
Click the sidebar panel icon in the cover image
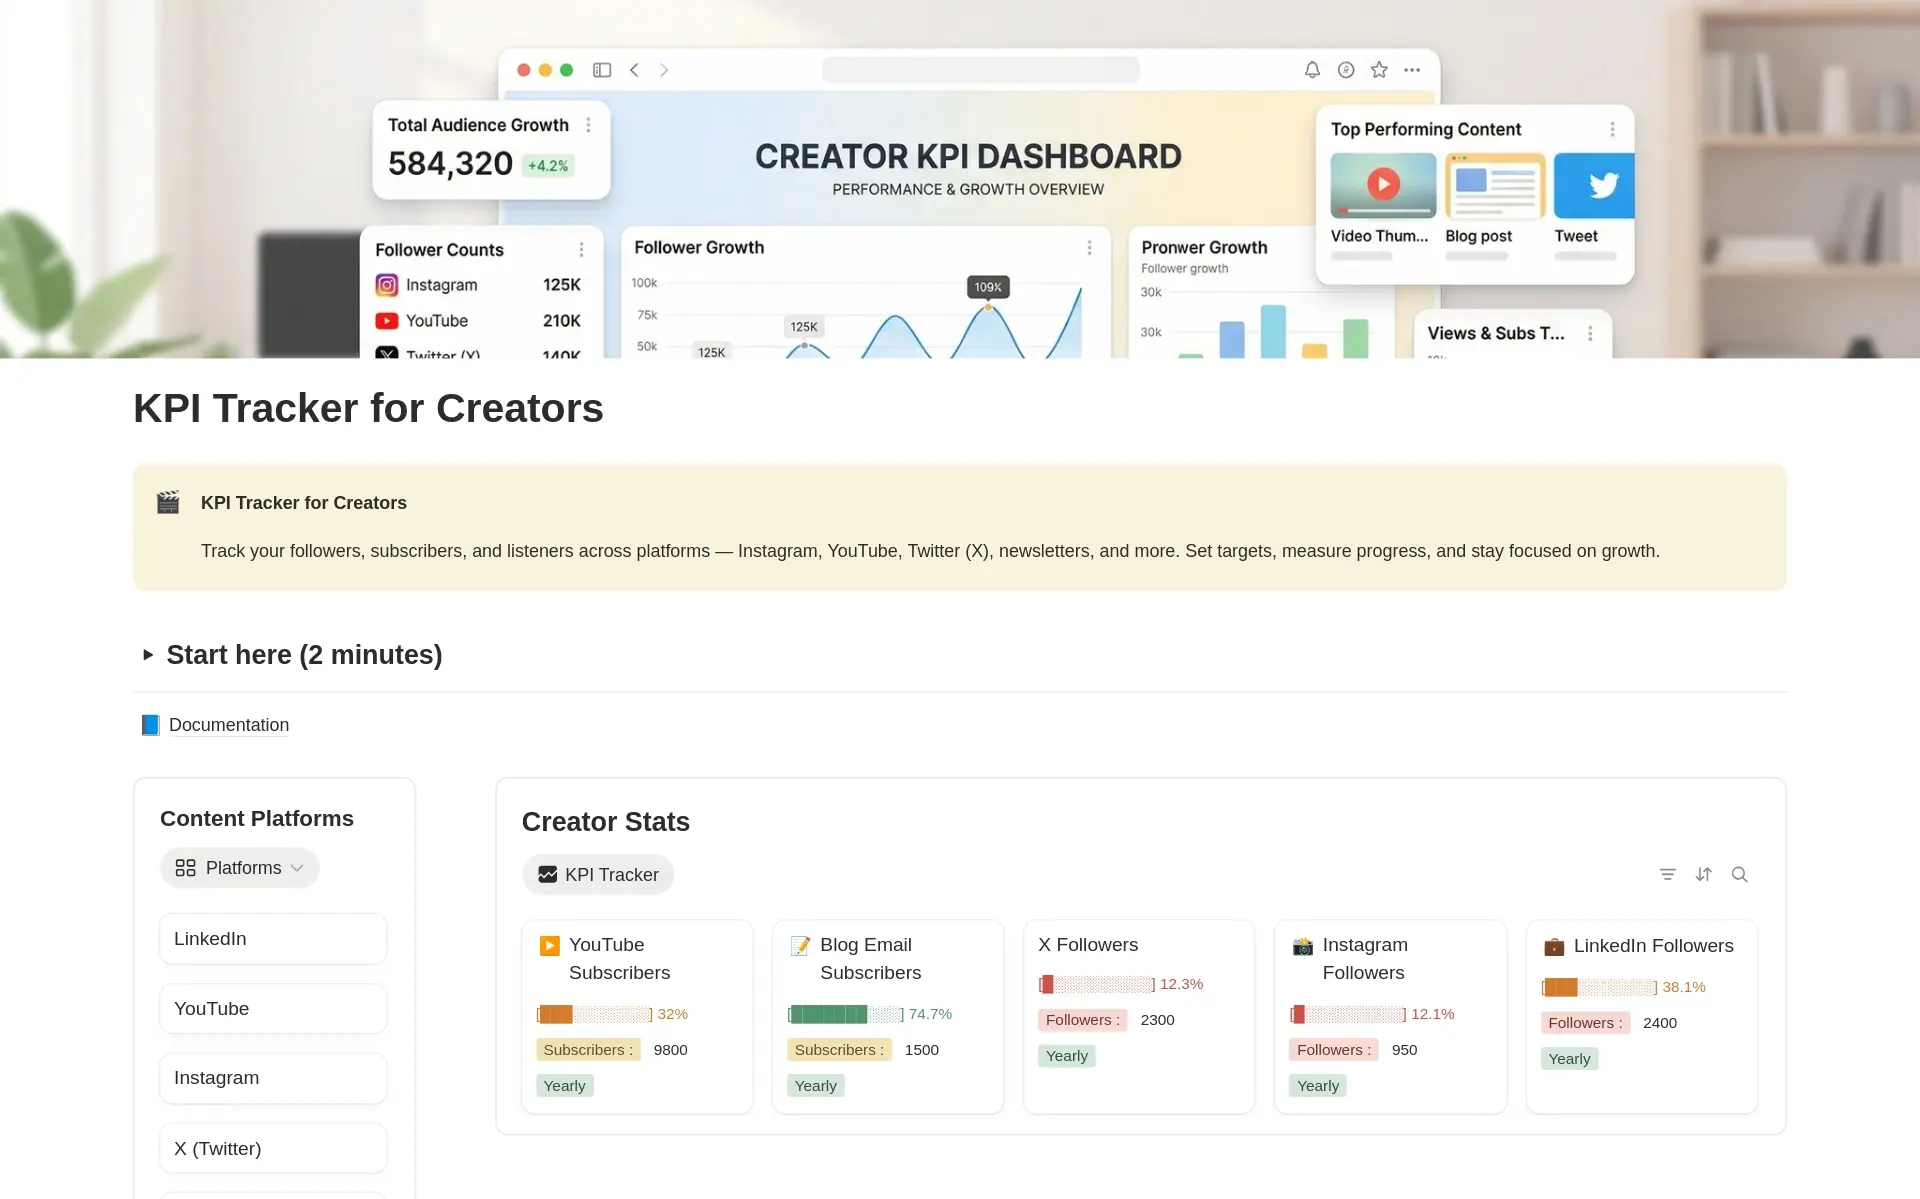pos(602,70)
